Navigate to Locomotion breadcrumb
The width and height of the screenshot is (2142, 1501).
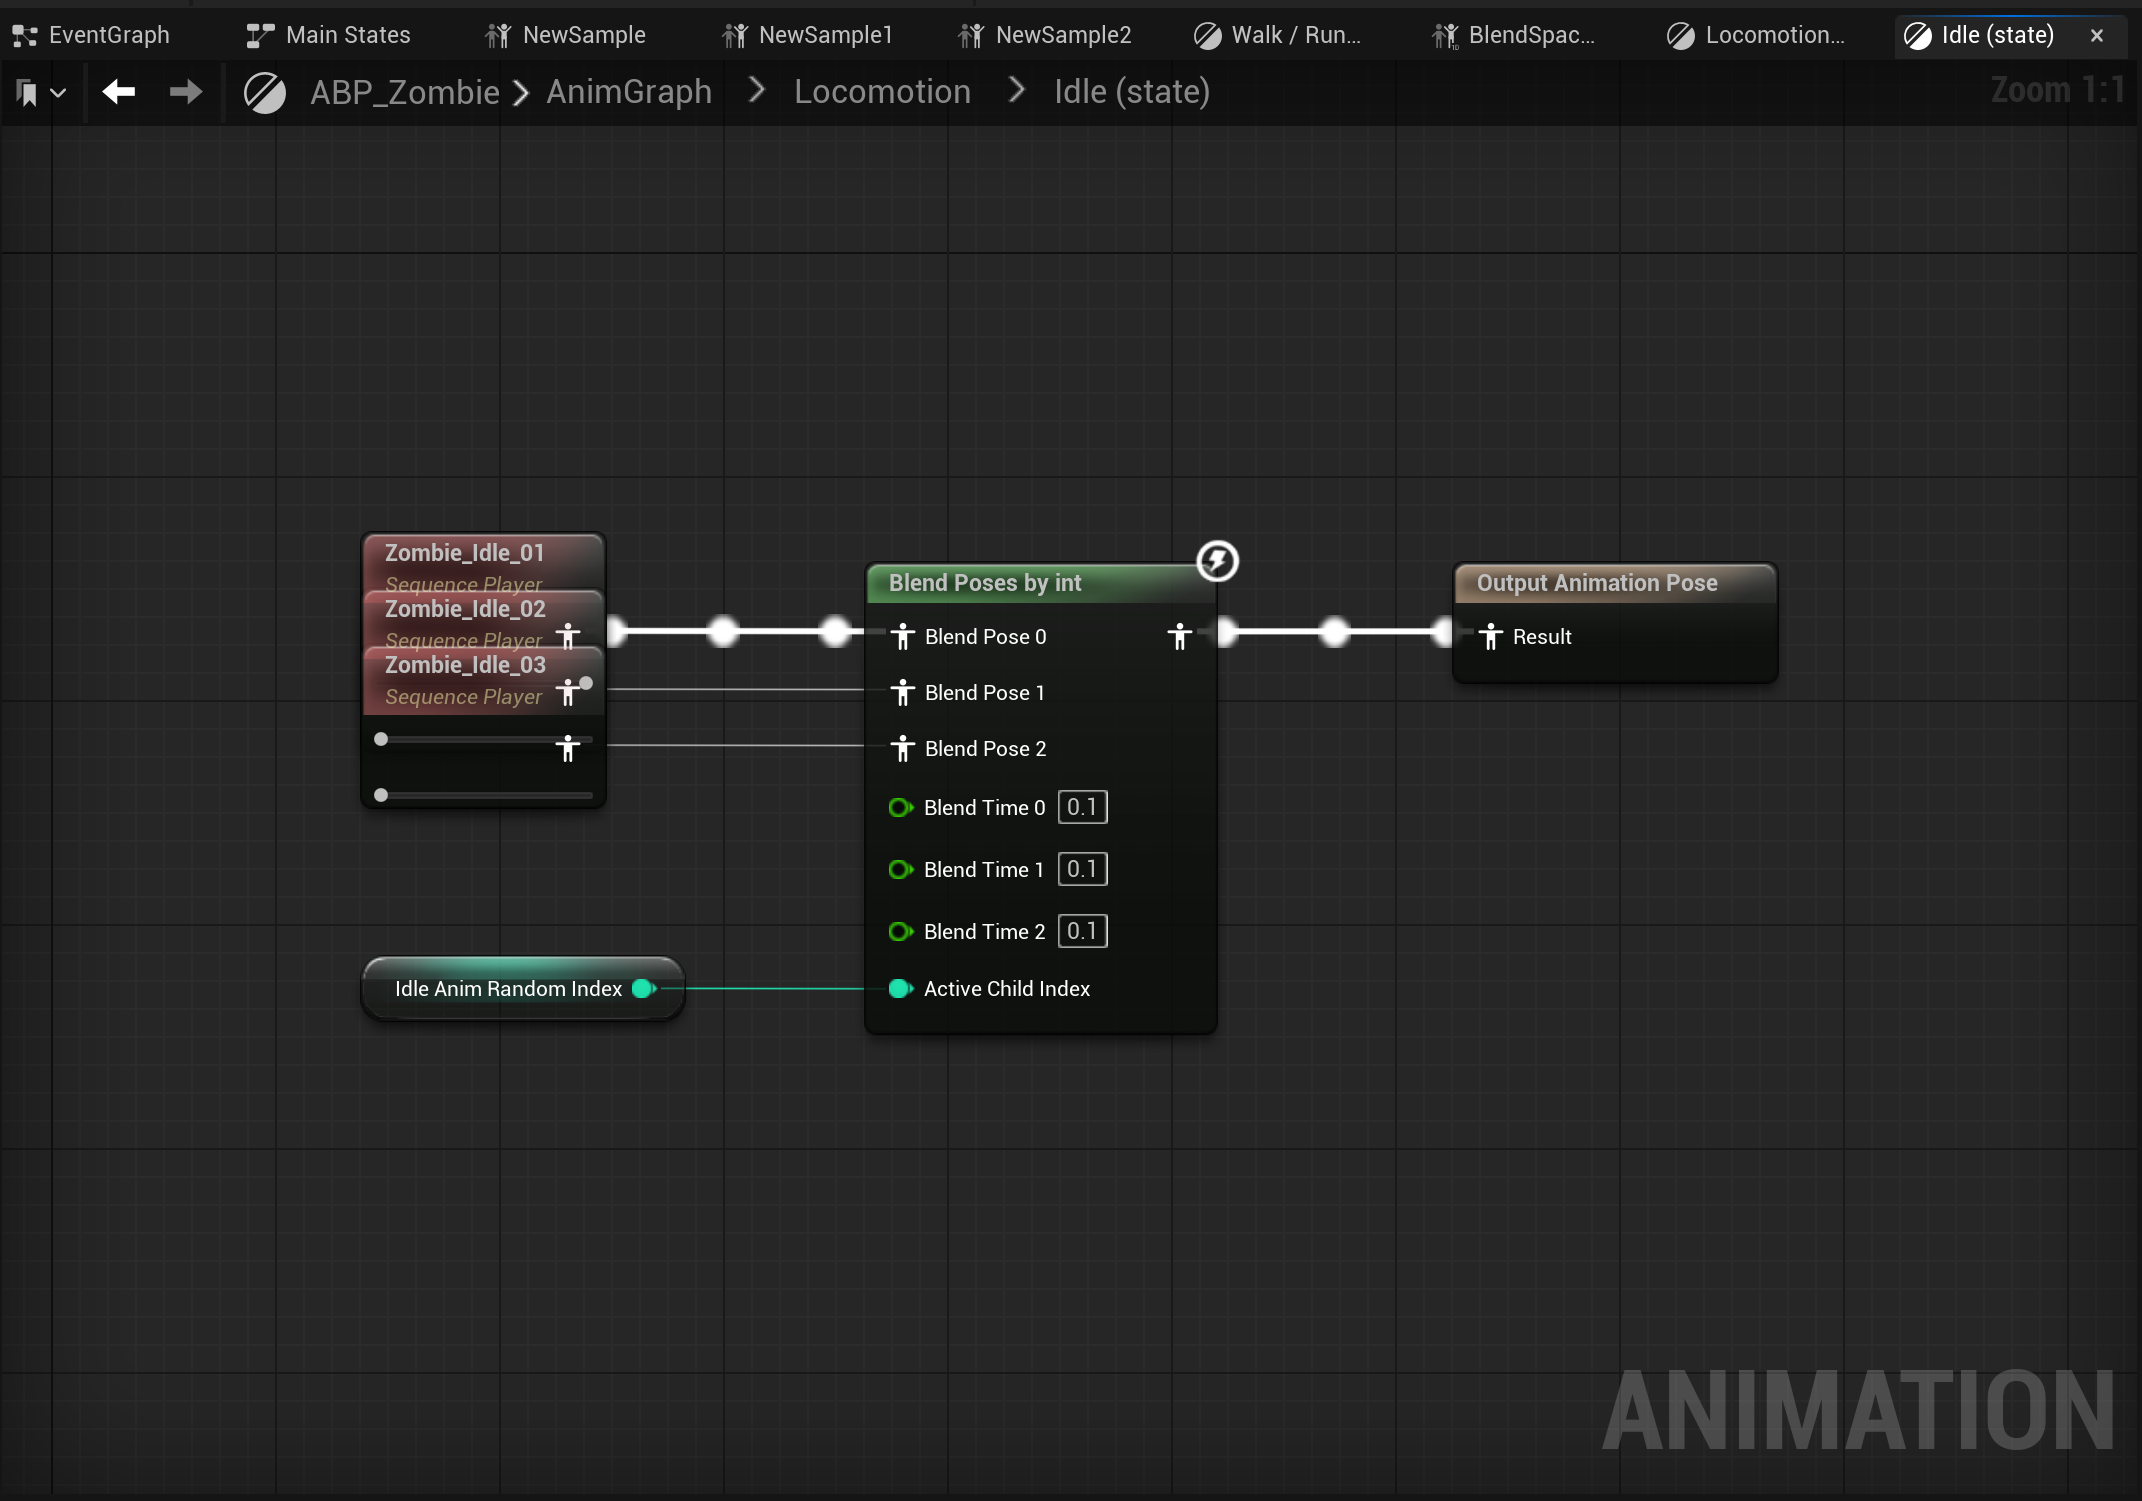[x=882, y=92]
